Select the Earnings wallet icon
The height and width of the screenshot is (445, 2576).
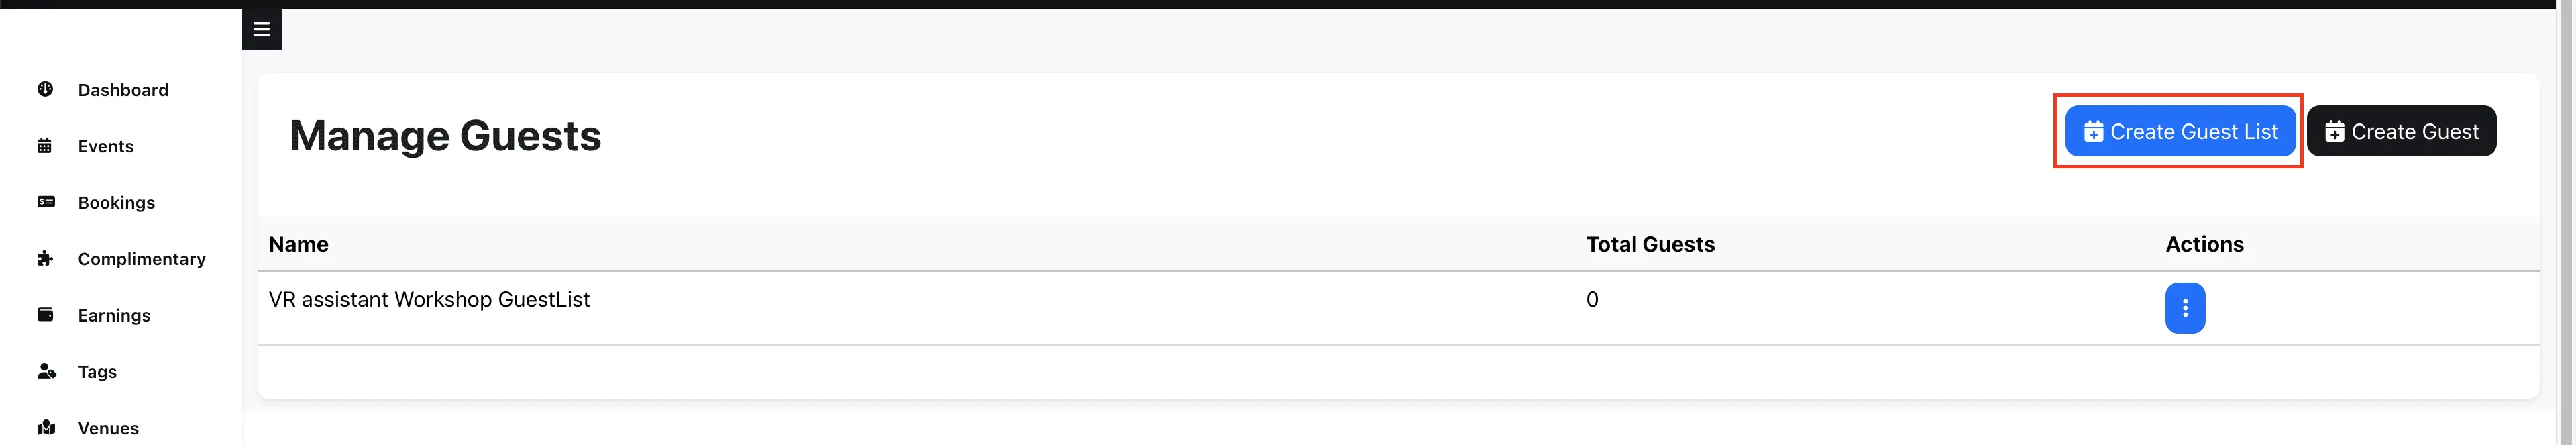(45, 315)
